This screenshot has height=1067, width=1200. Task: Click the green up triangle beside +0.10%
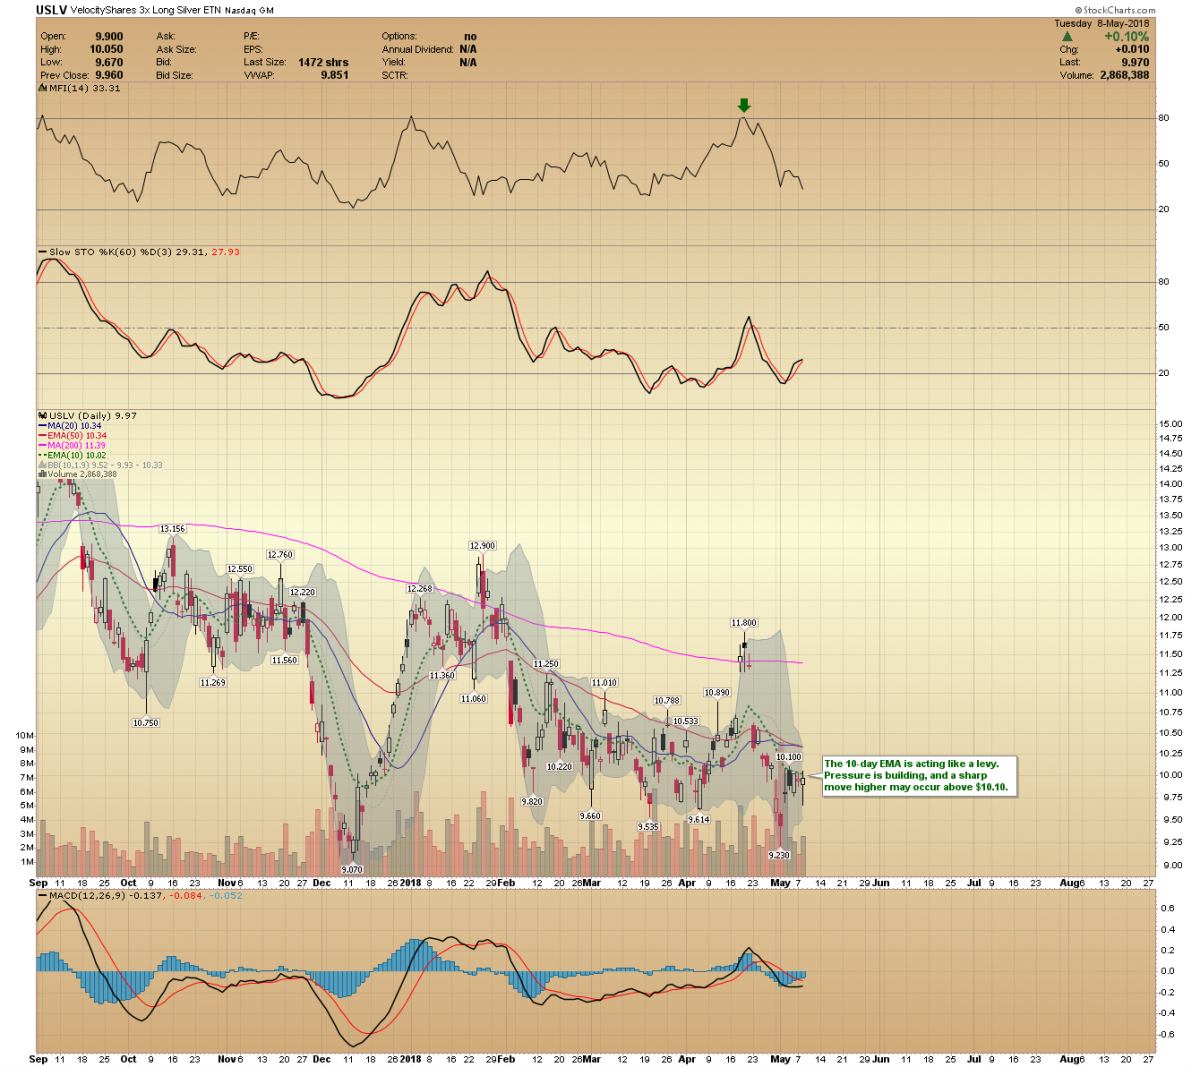[x=1067, y=36]
